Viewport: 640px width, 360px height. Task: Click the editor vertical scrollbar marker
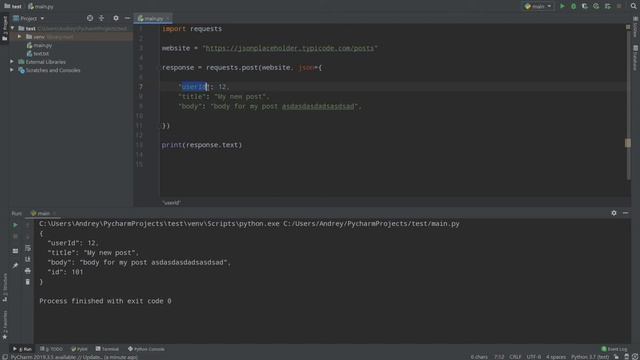click(628, 143)
